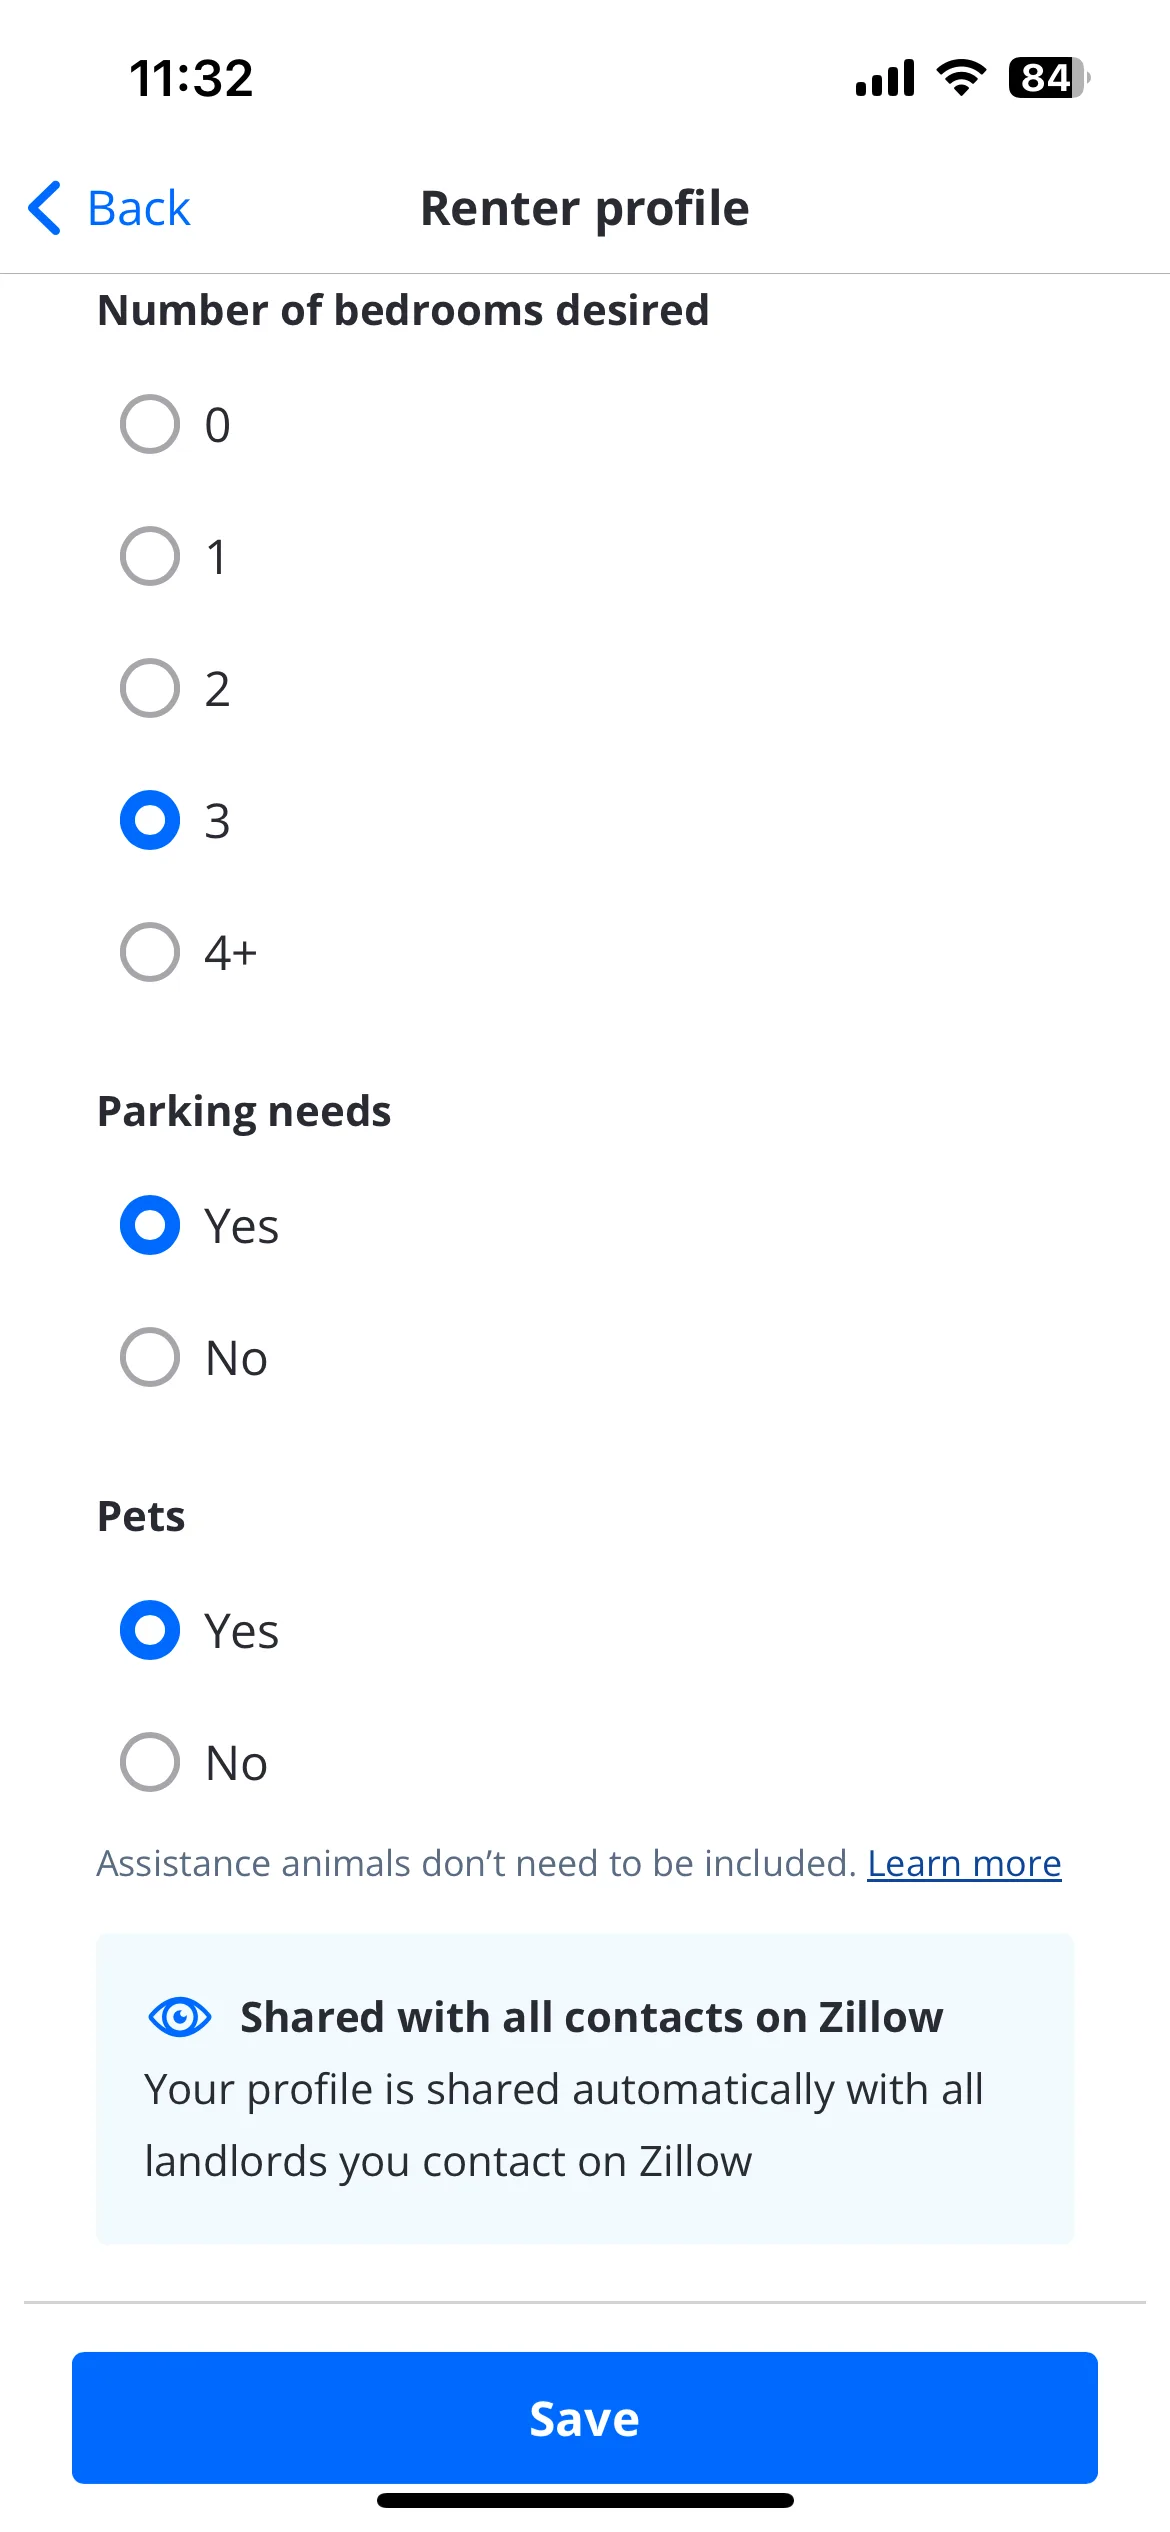Viewport: 1170px width, 2532px height.
Task: Pick the 4+ bedrooms option
Action: pos(150,952)
